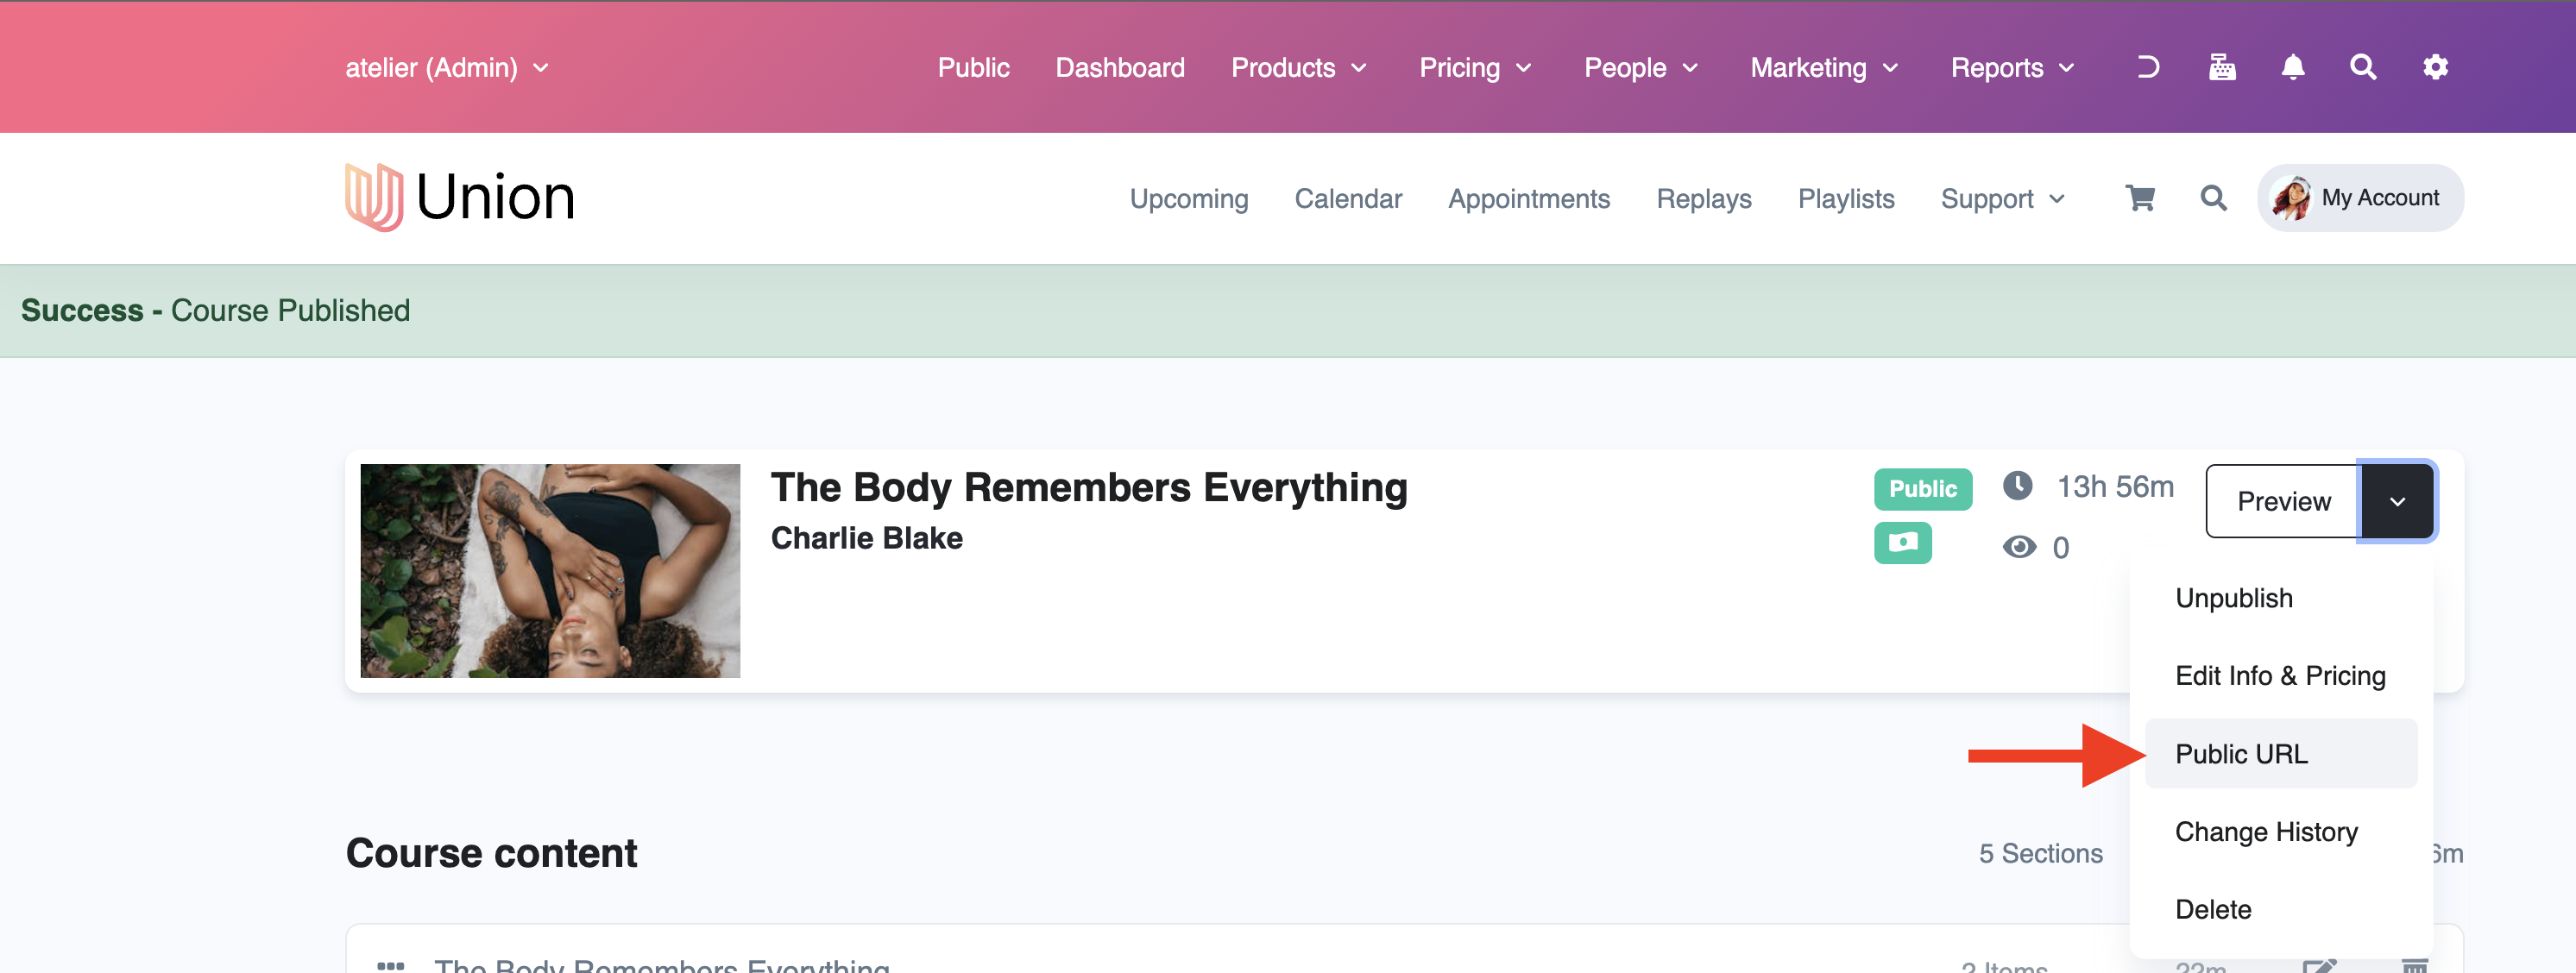
Task: Click the clock duration icon
Action: pos(2018,486)
